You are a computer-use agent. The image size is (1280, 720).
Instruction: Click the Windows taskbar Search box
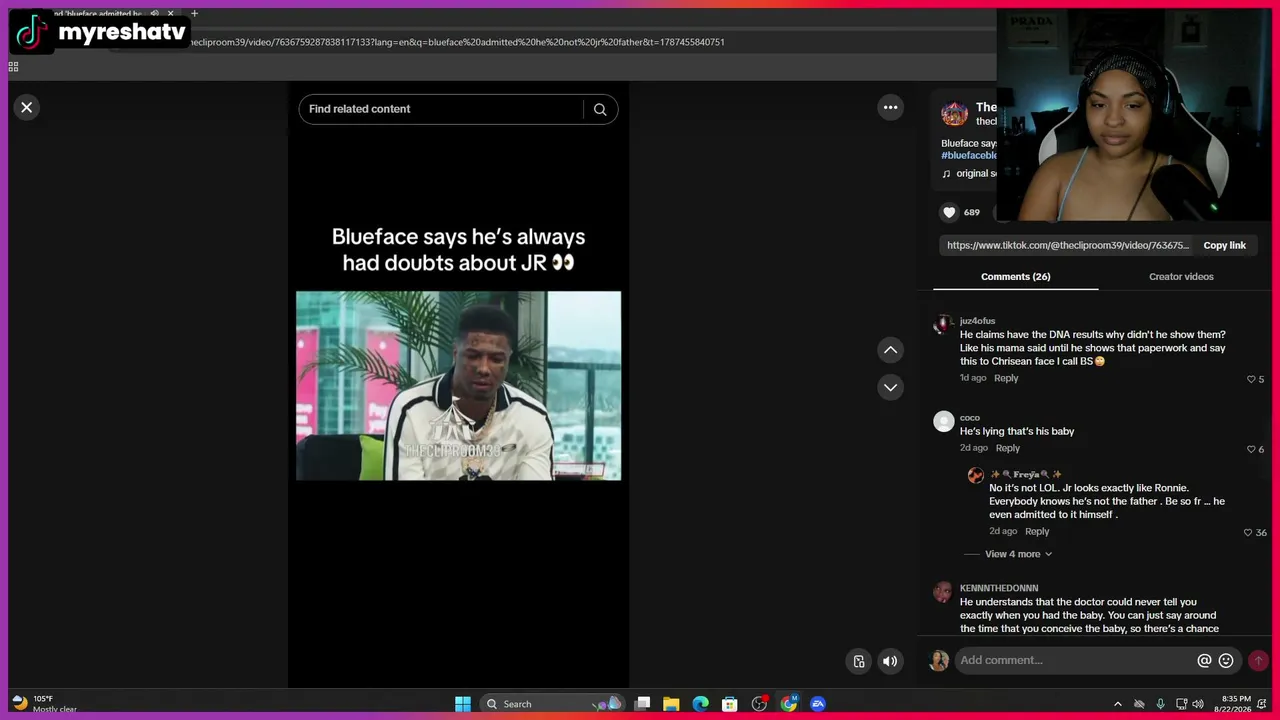click(x=553, y=704)
